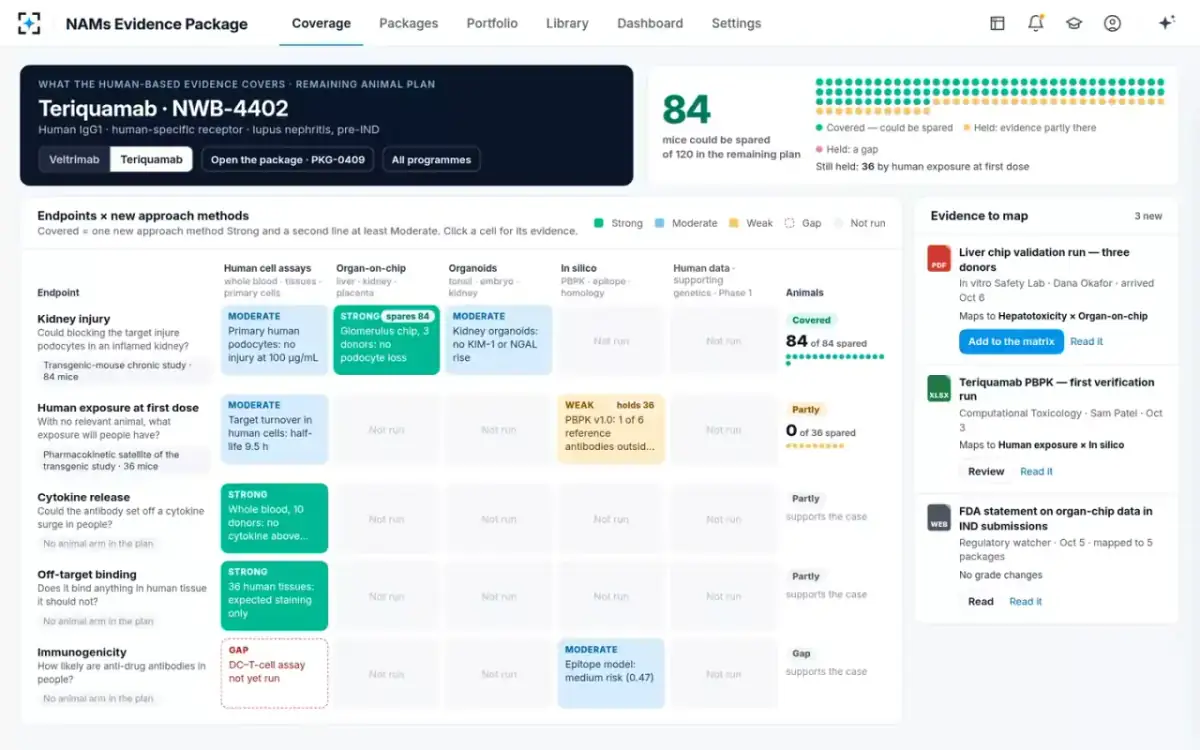Open the Moderate Target turnover cell
This screenshot has height=750, width=1200.
coord(274,429)
